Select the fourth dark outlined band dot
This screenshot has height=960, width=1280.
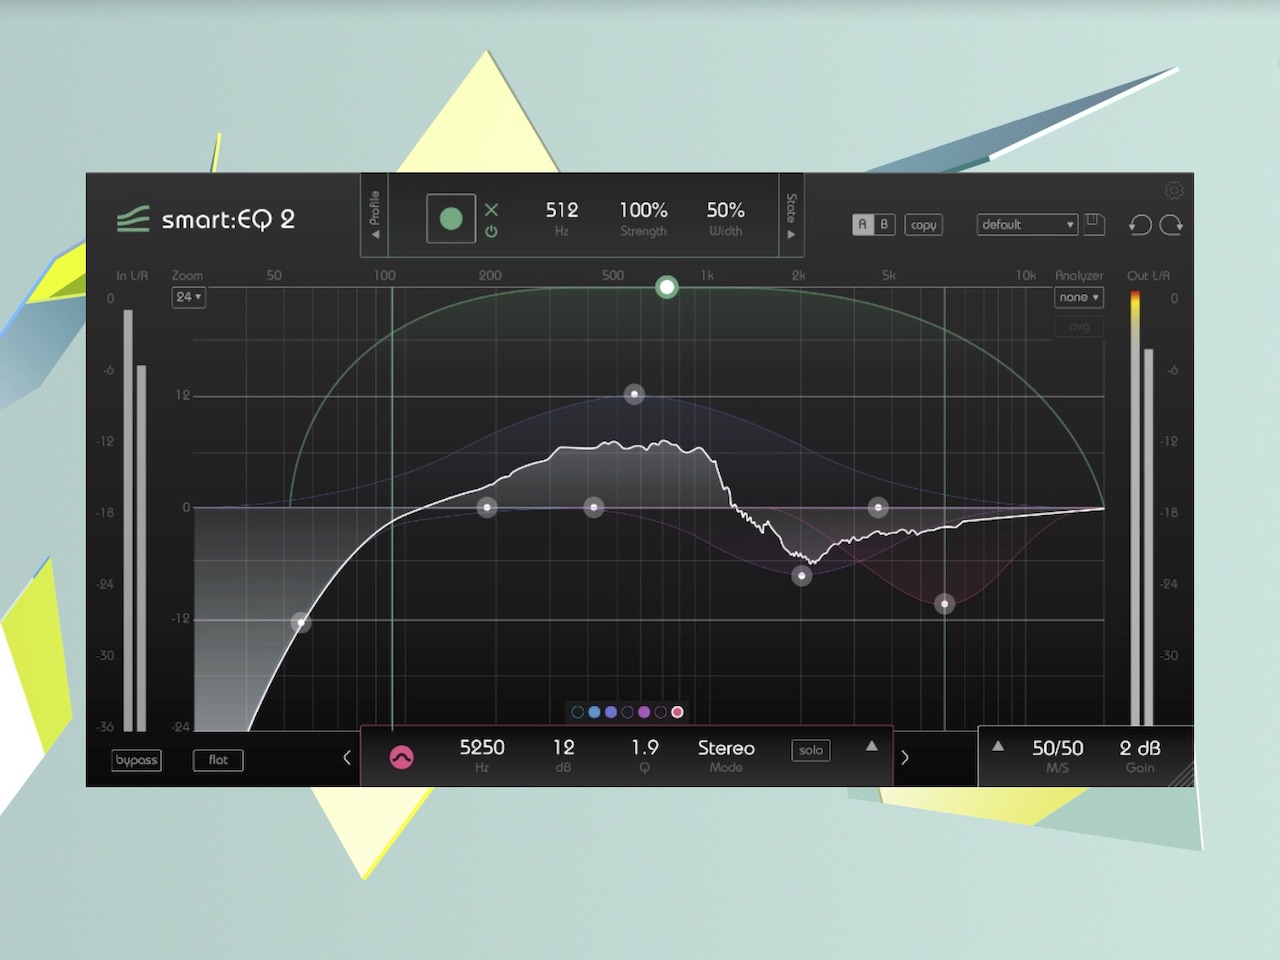coord(627,712)
